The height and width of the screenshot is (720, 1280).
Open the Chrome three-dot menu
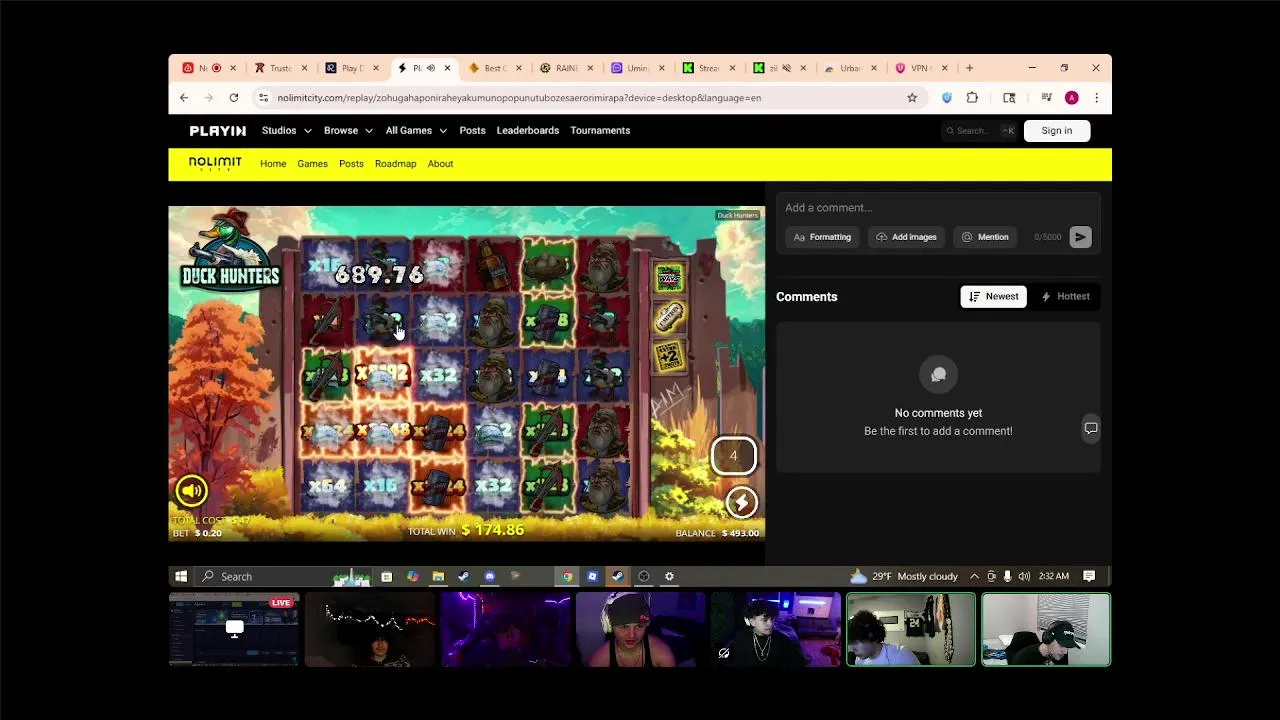coord(1096,98)
